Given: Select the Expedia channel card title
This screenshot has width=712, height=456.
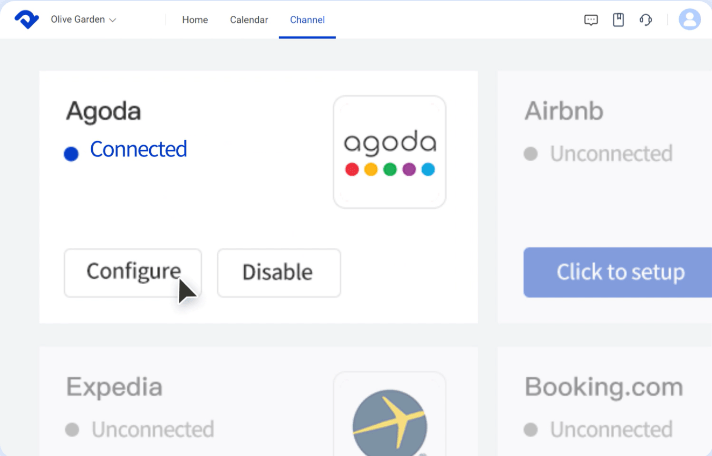Looking at the screenshot, I should point(114,387).
